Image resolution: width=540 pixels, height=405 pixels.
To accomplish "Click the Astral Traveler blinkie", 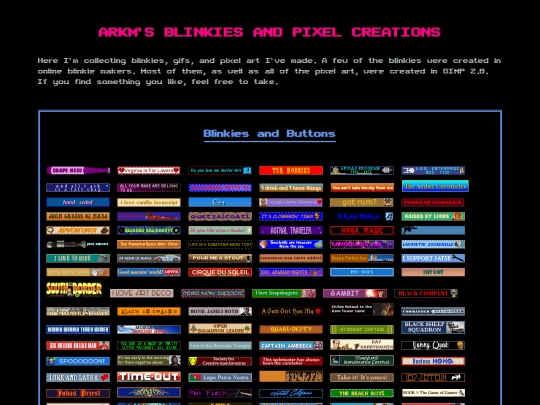I will click(x=291, y=230).
